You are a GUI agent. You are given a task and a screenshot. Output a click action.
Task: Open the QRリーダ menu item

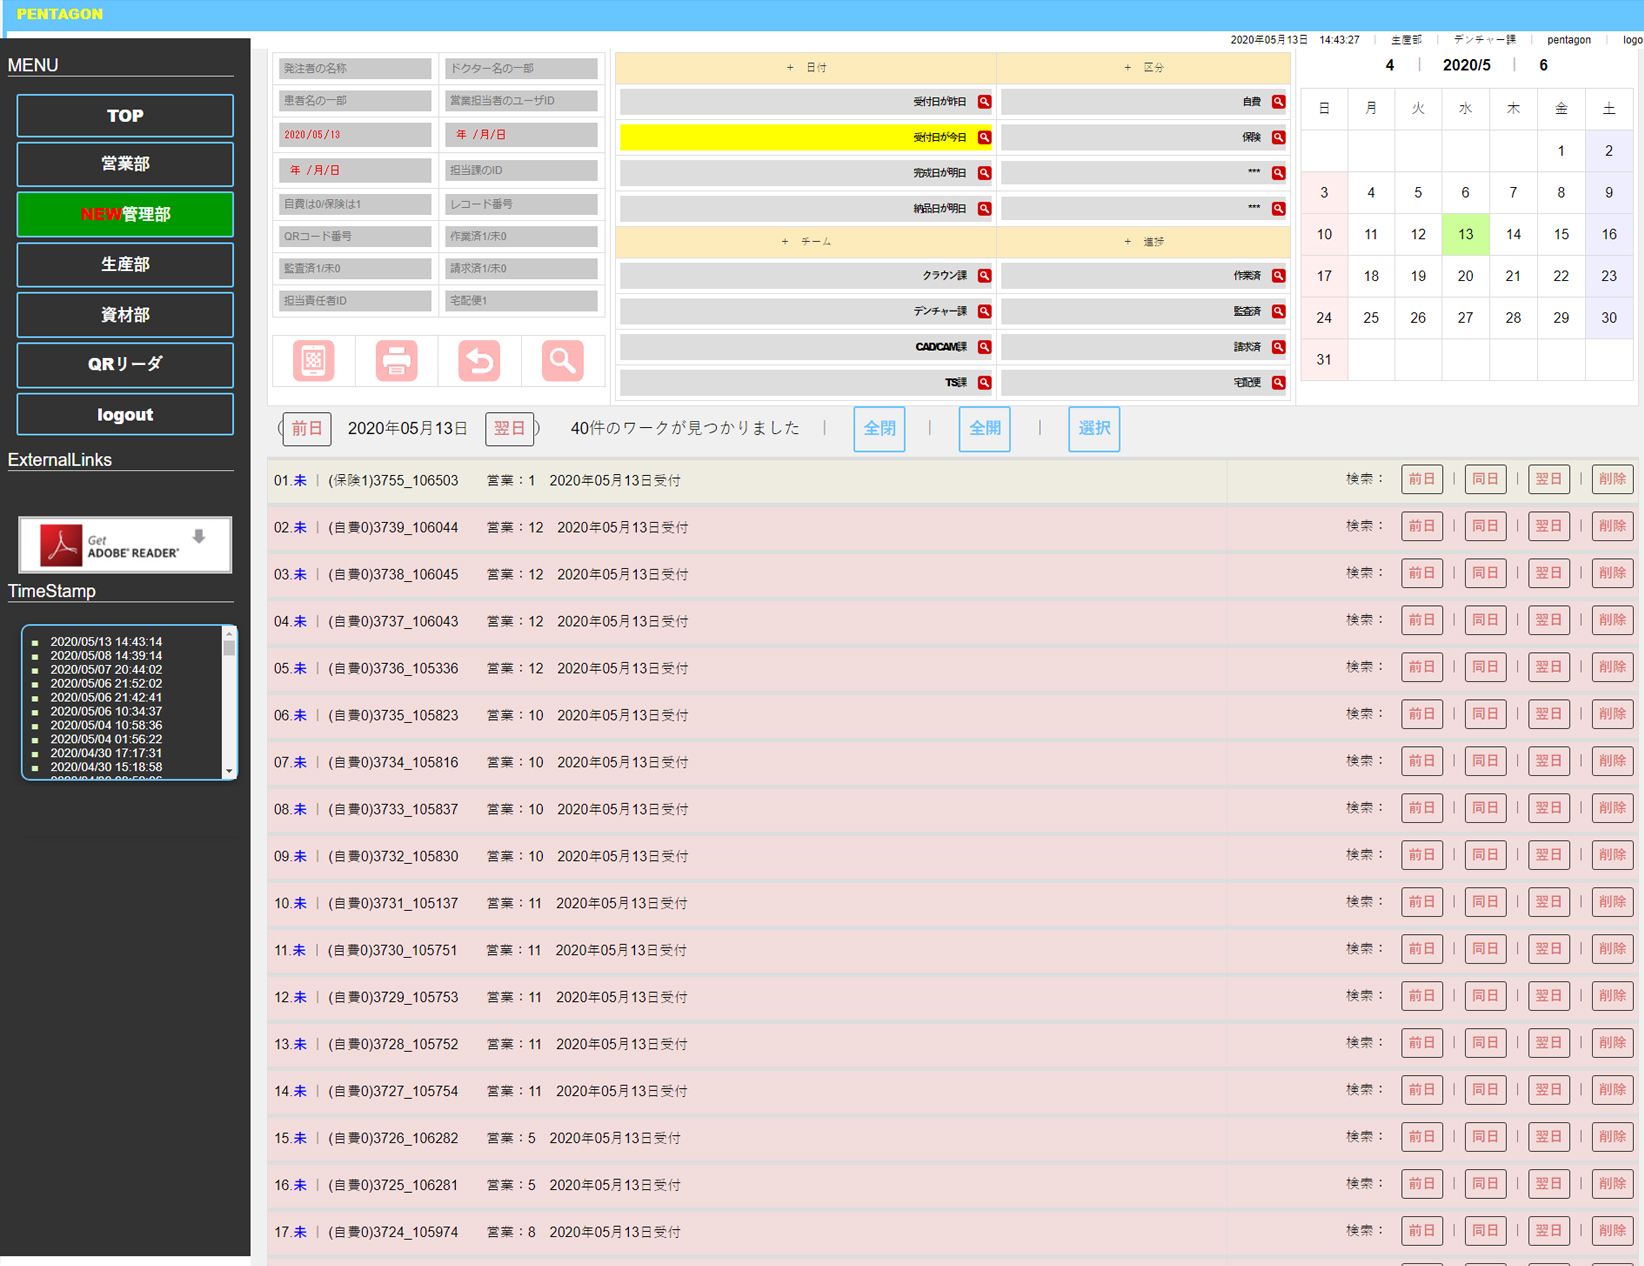click(125, 364)
